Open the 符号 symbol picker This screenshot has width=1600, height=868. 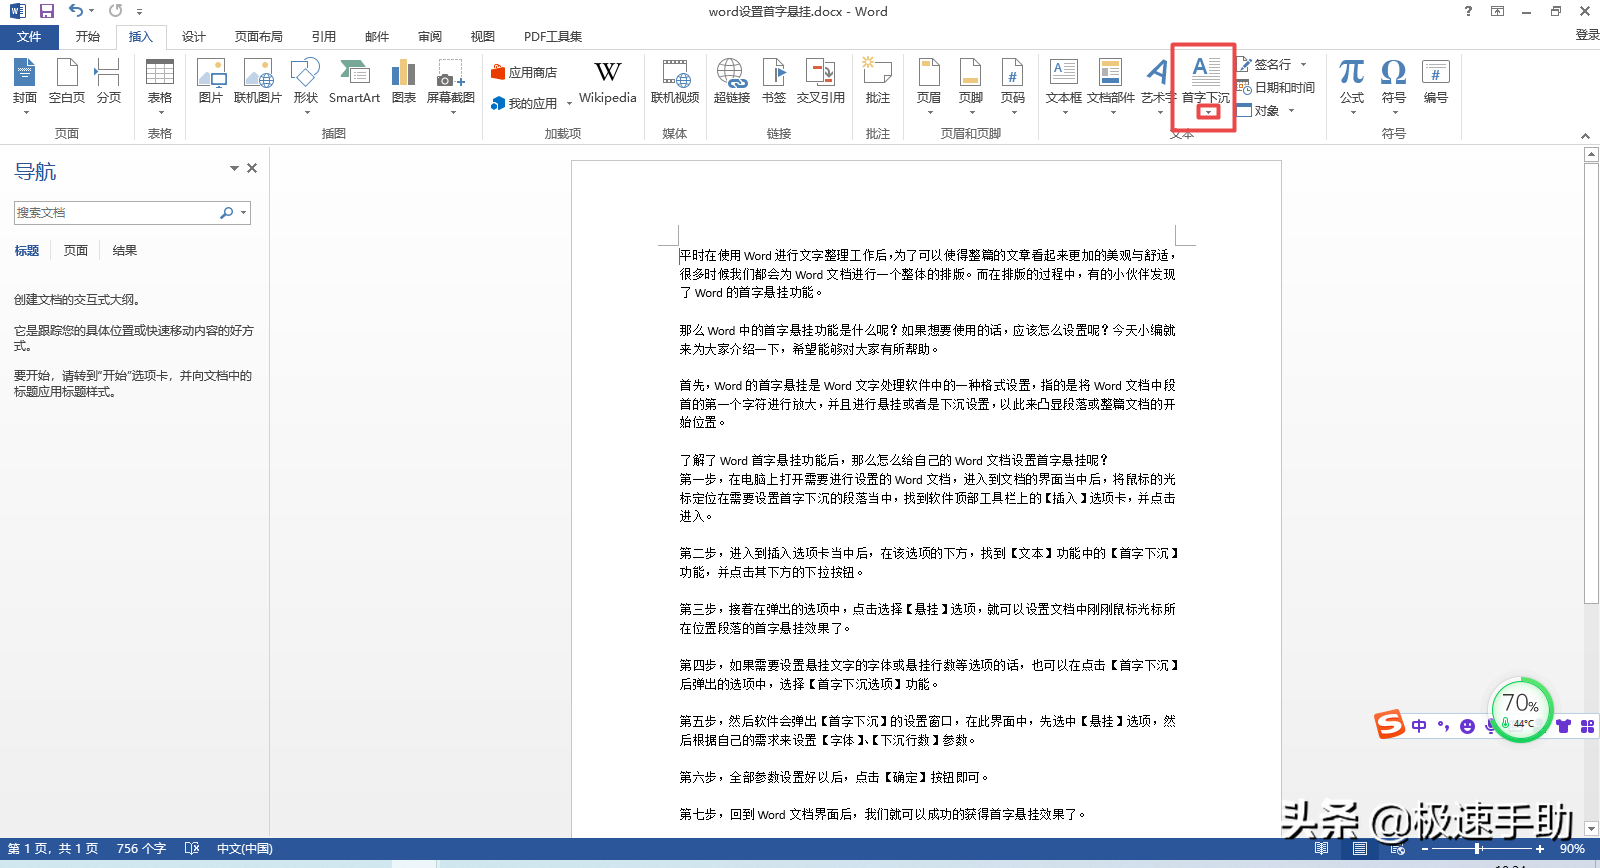[1394, 84]
